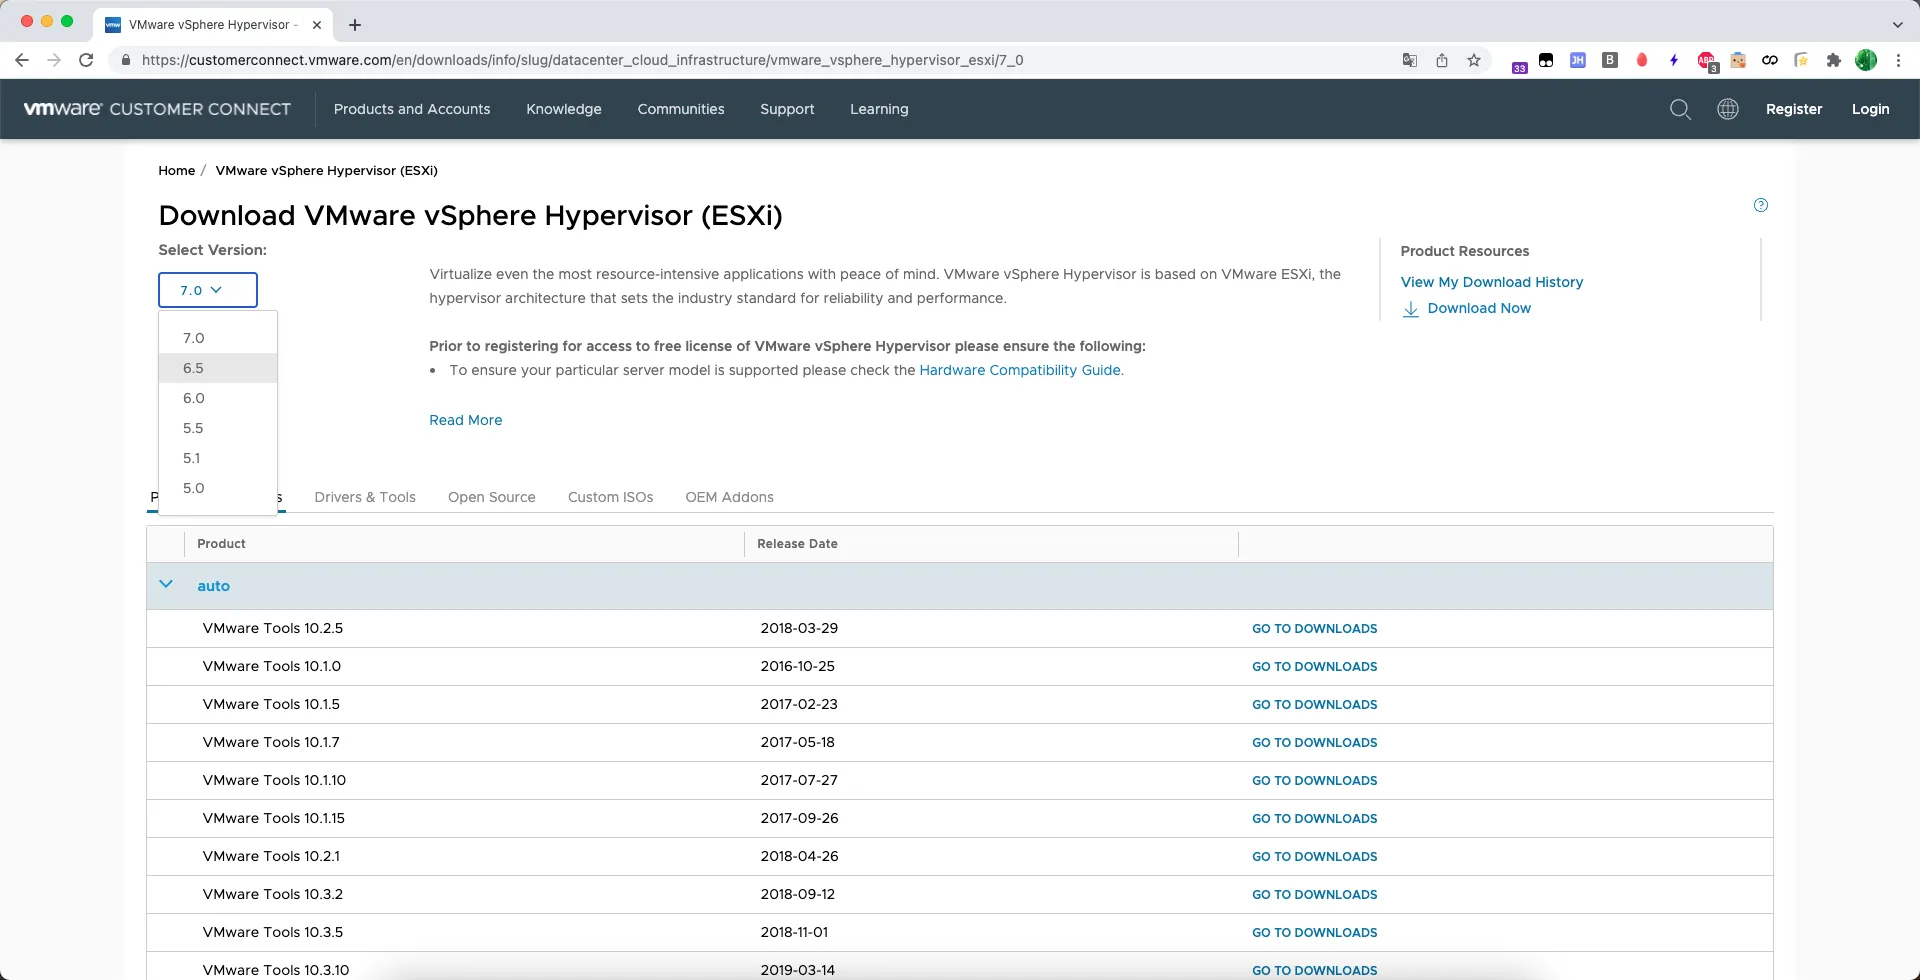Screen dimensions: 1920x980
Task: Click the browser address bar URL
Action: 582,60
